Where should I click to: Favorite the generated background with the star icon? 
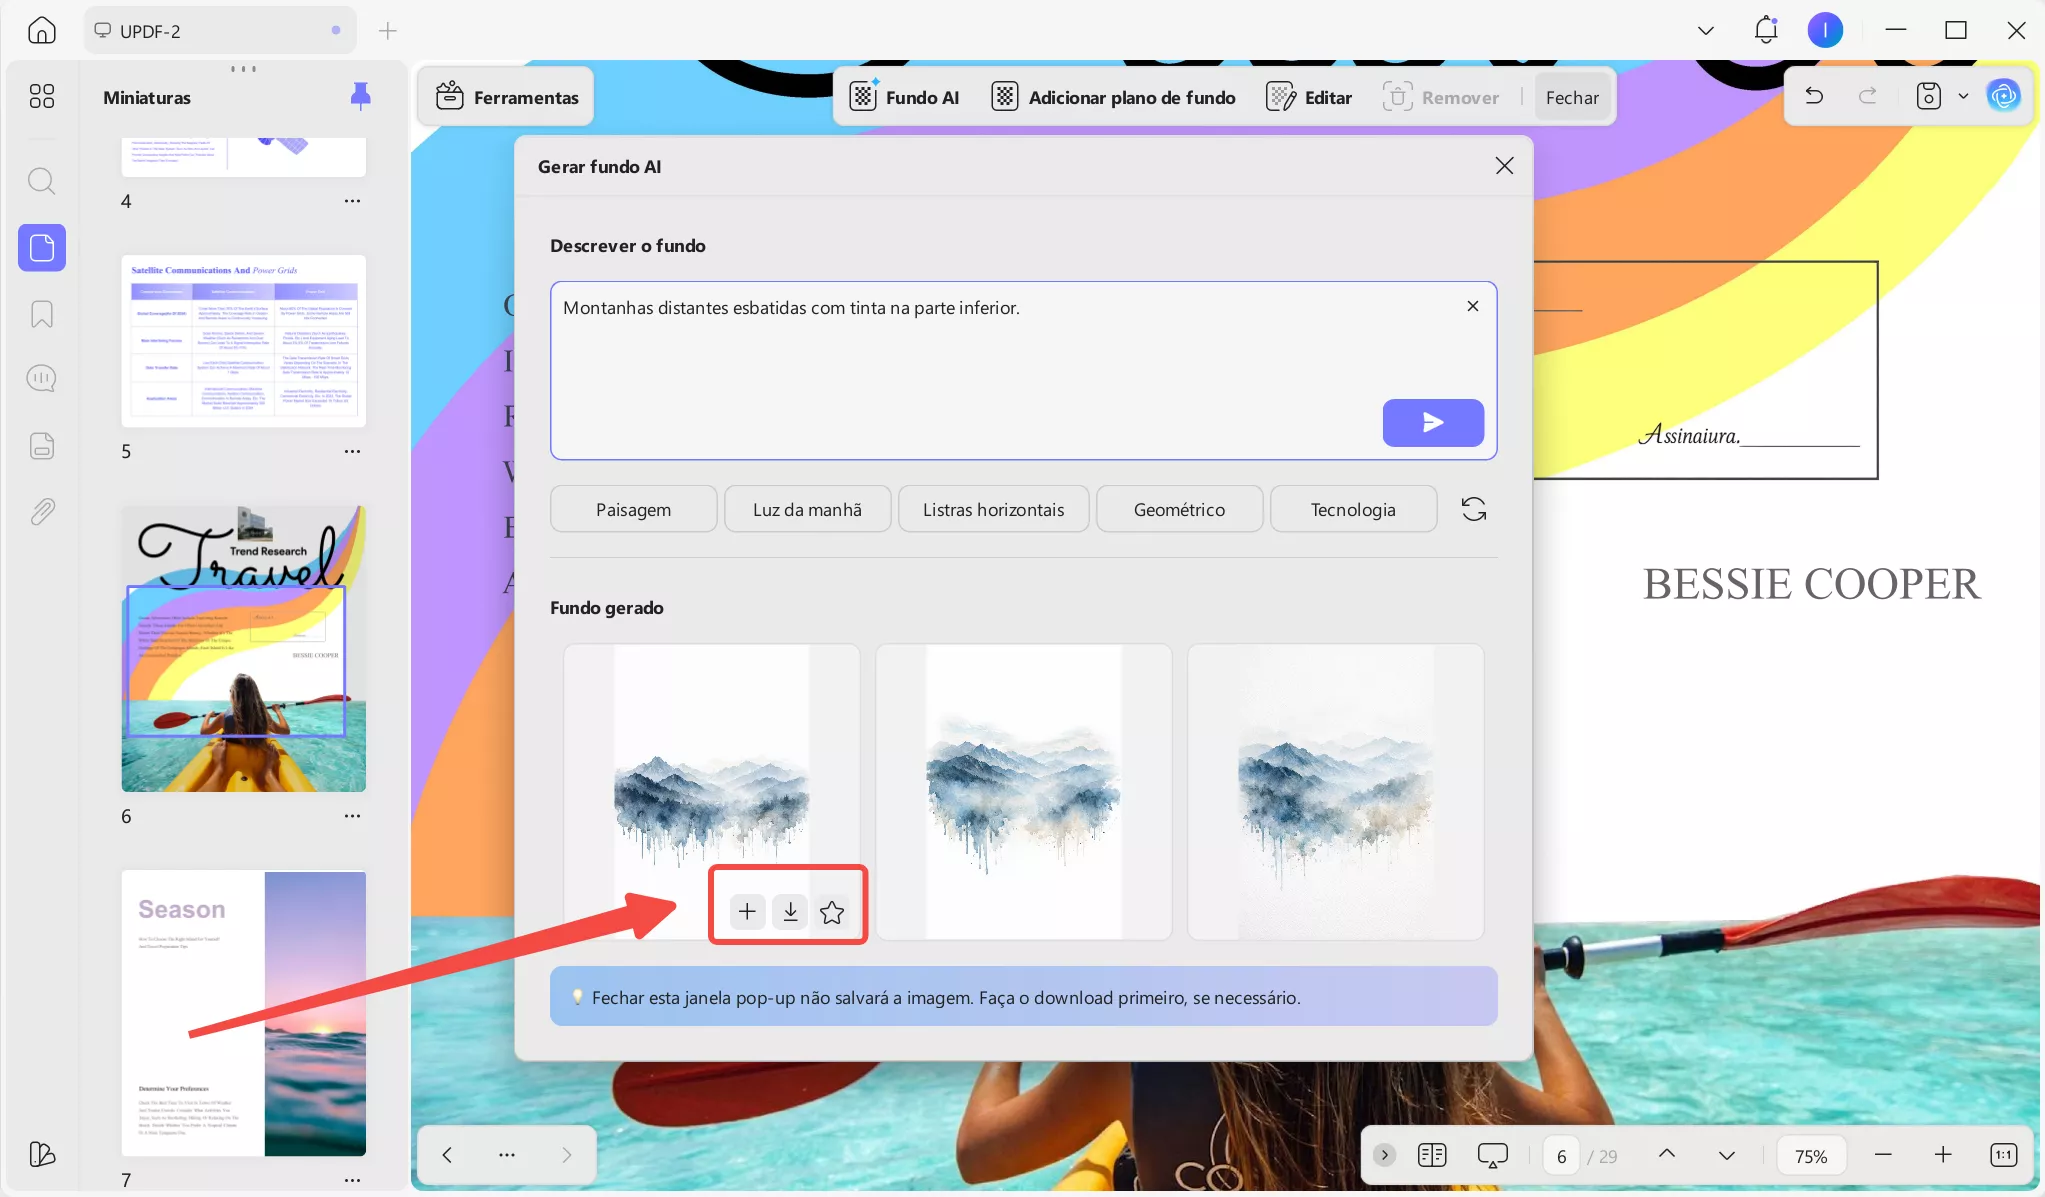[x=831, y=910]
